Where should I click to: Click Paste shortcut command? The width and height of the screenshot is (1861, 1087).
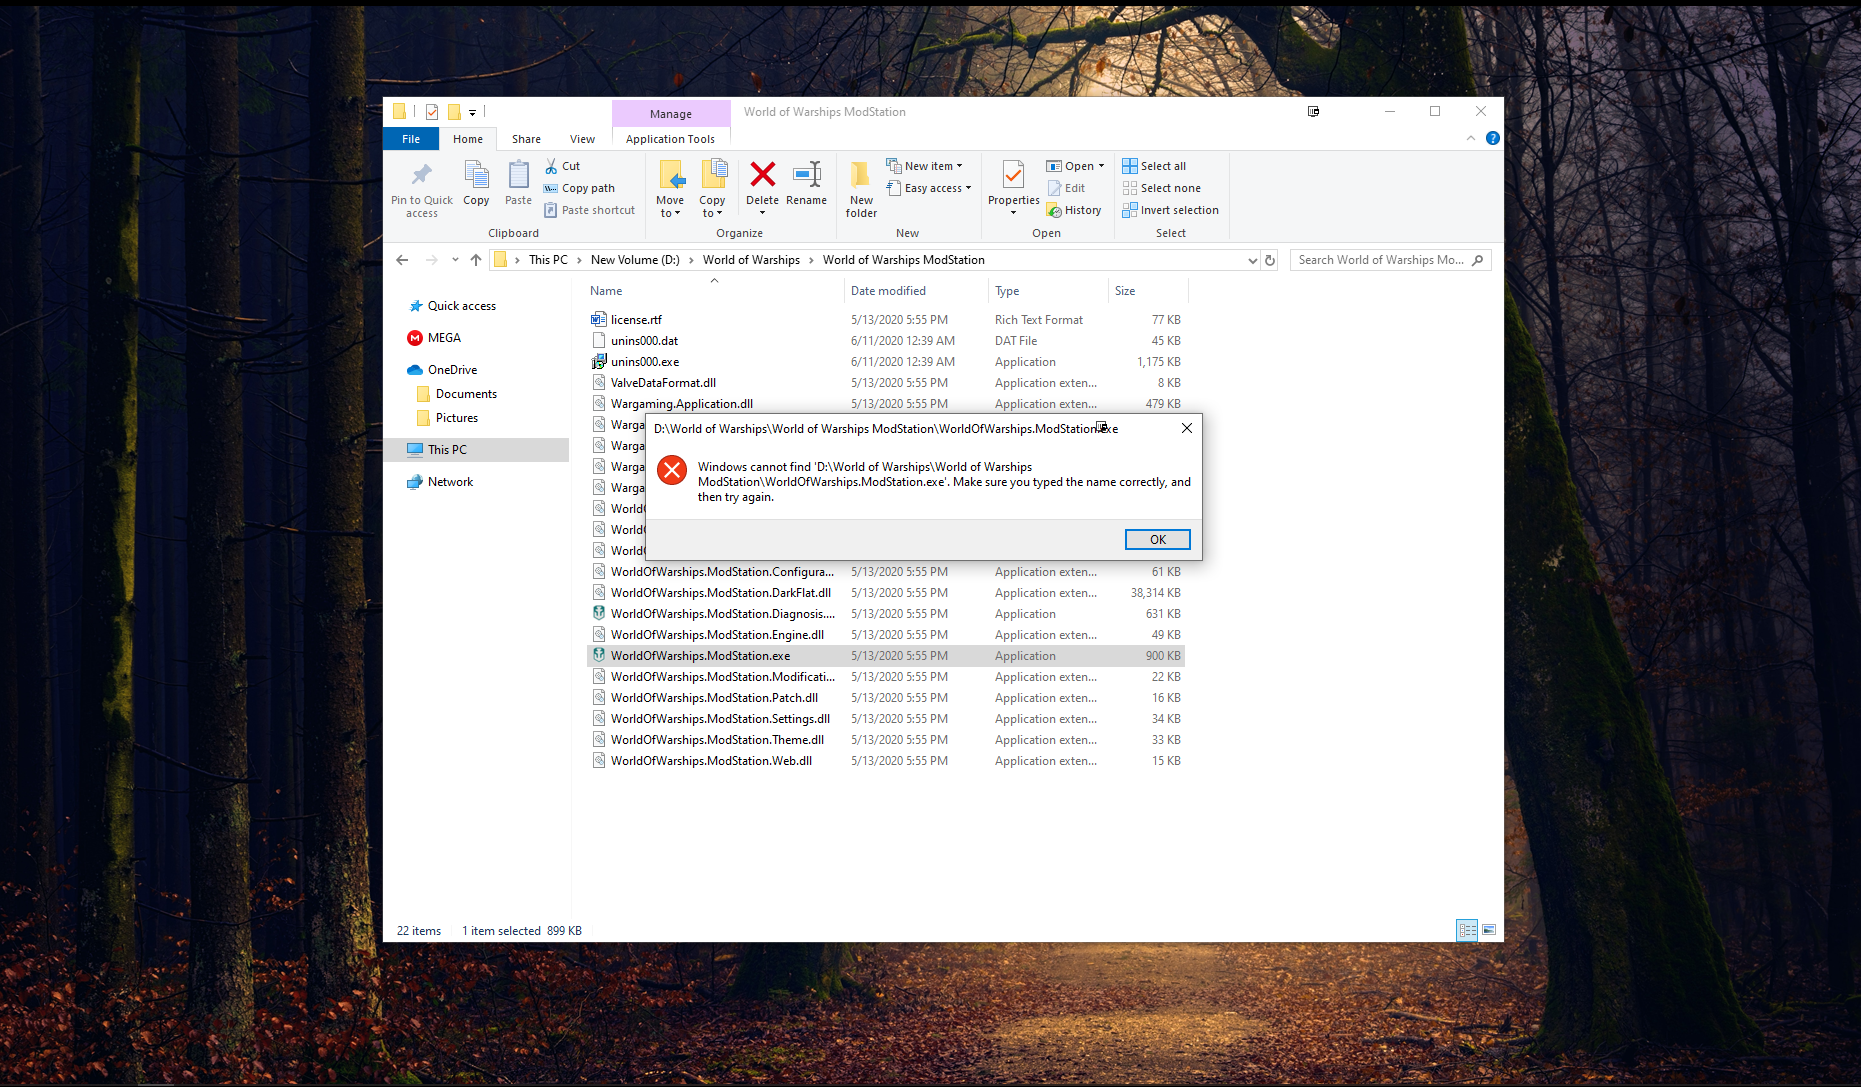[589, 210]
